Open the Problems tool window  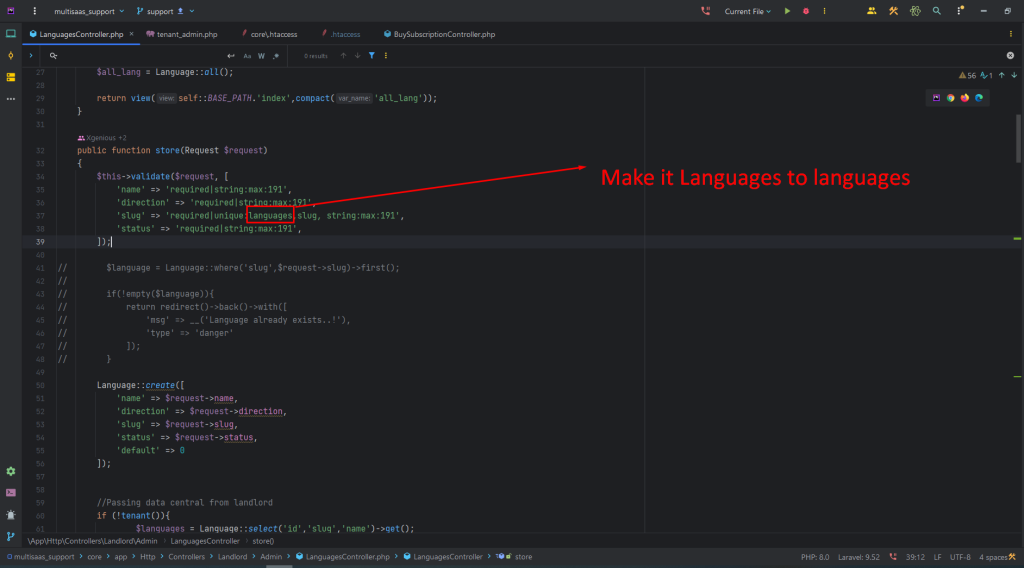click(x=11, y=515)
